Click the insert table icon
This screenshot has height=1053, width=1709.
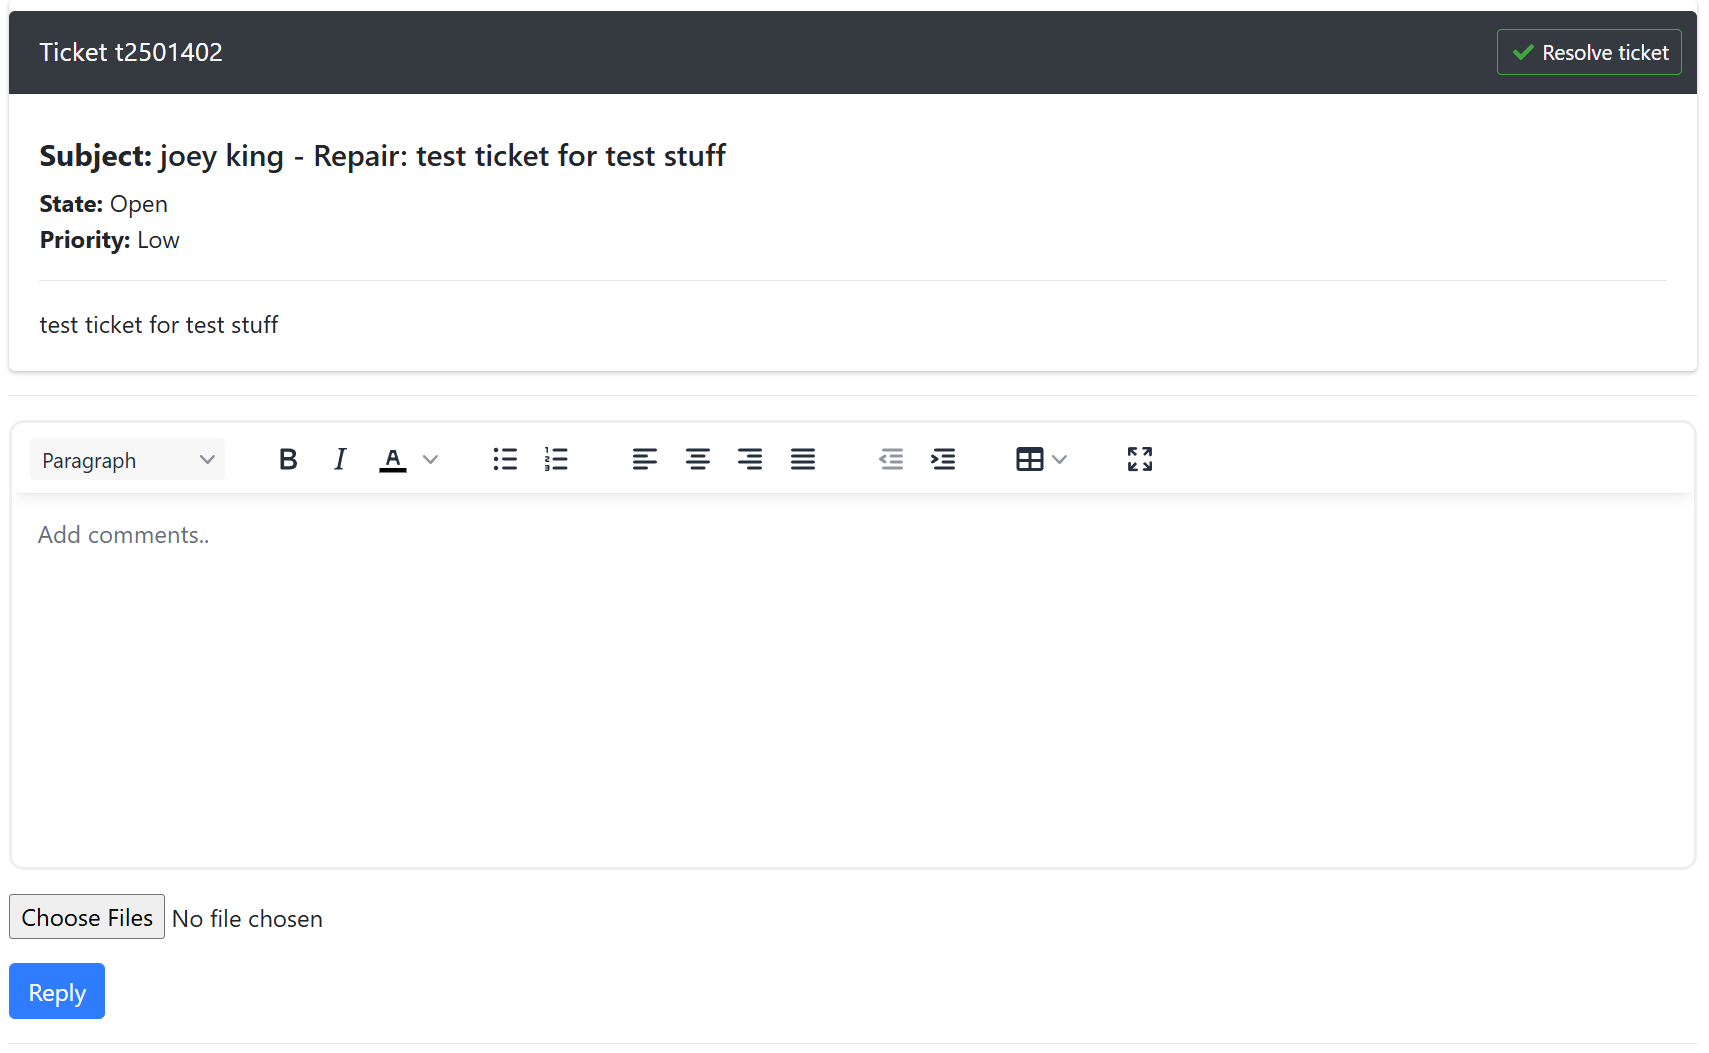pos(1029,459)
